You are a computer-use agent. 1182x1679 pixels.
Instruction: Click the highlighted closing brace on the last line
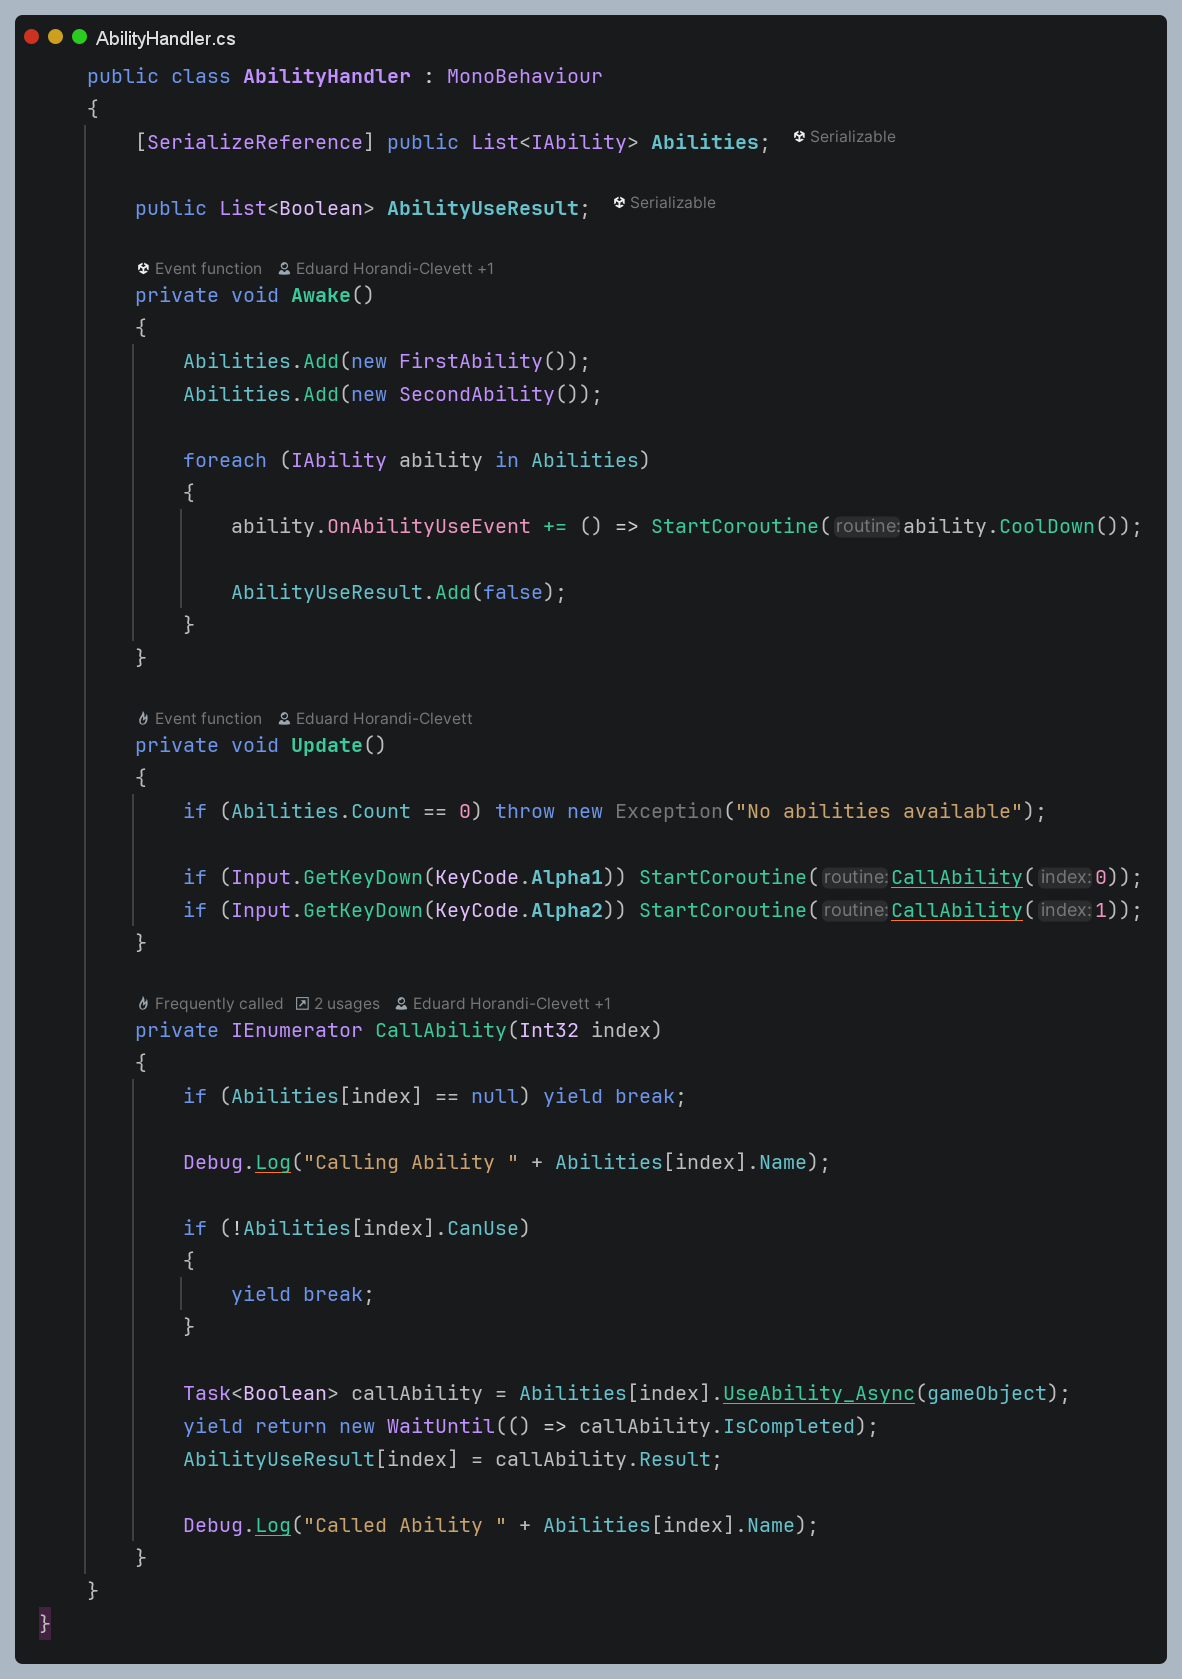pos(44,1622)
